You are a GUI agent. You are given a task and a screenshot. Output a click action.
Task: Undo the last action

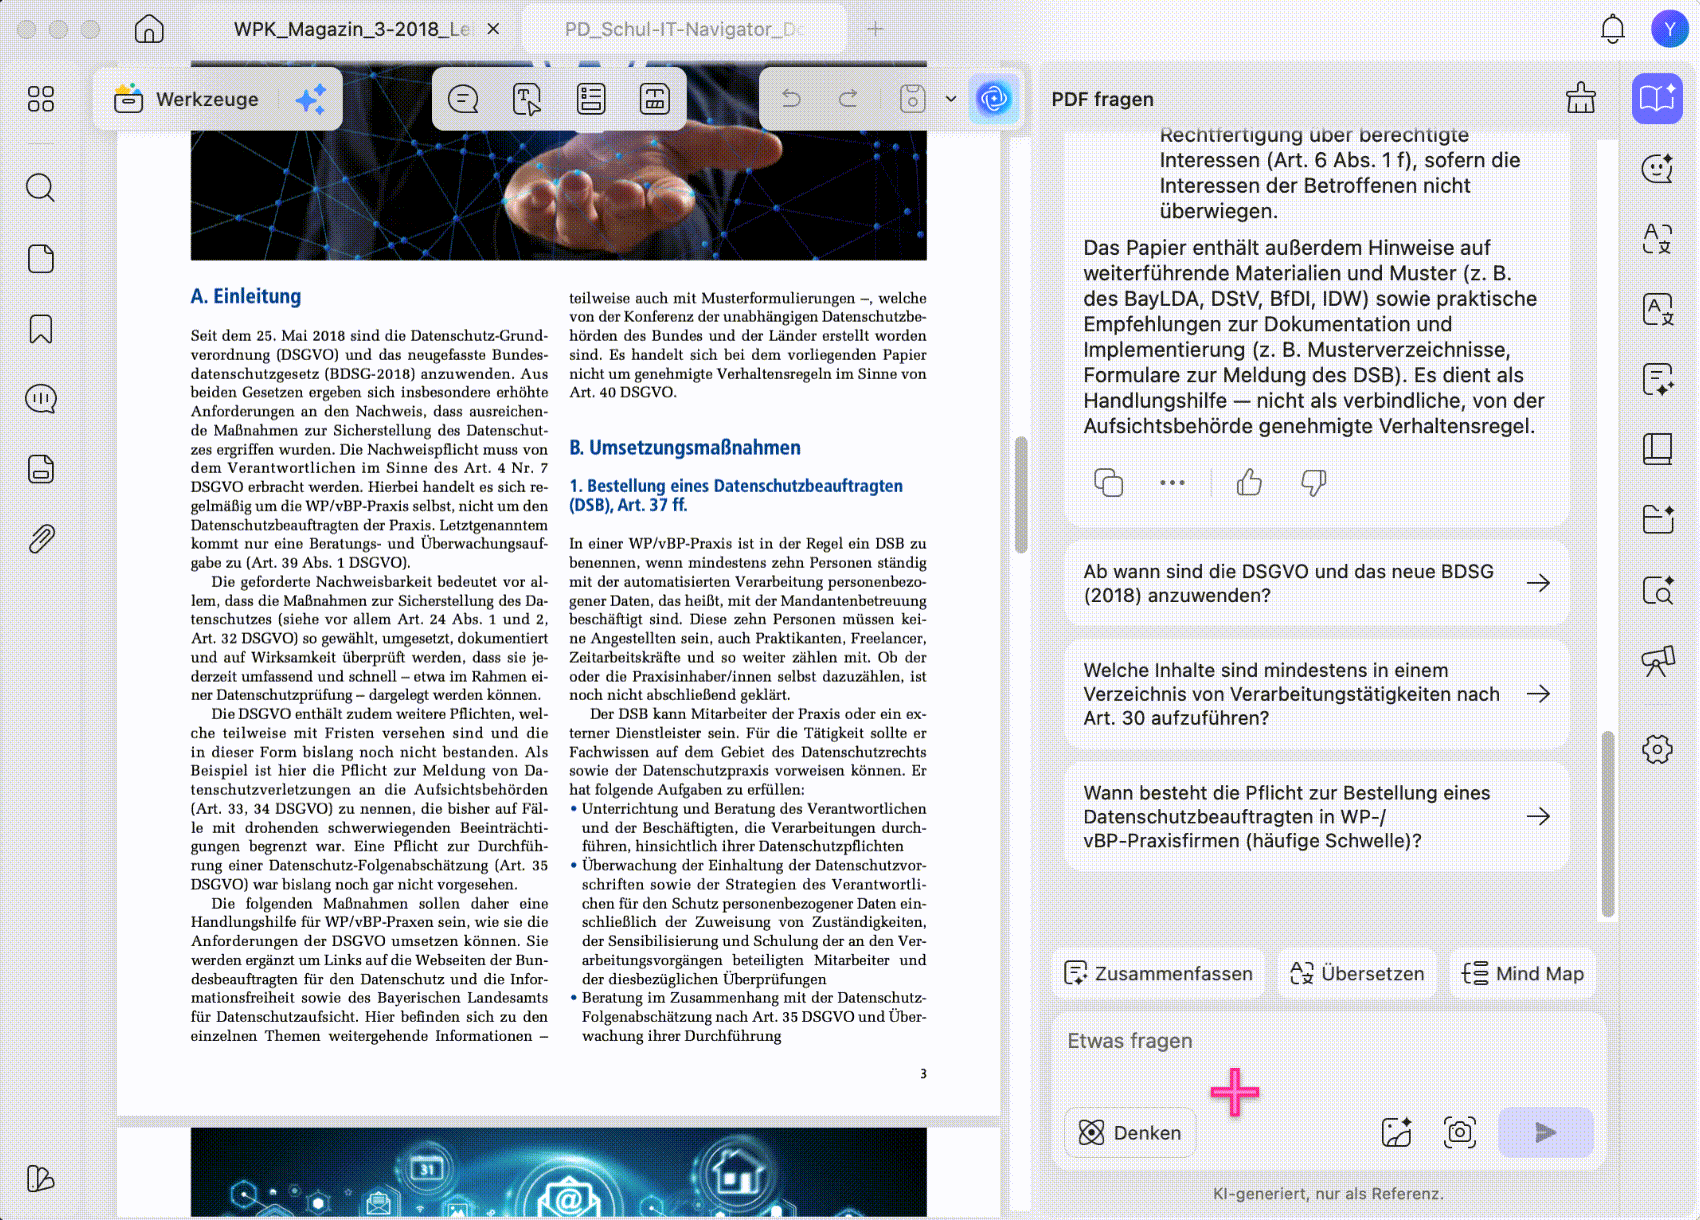791,98
